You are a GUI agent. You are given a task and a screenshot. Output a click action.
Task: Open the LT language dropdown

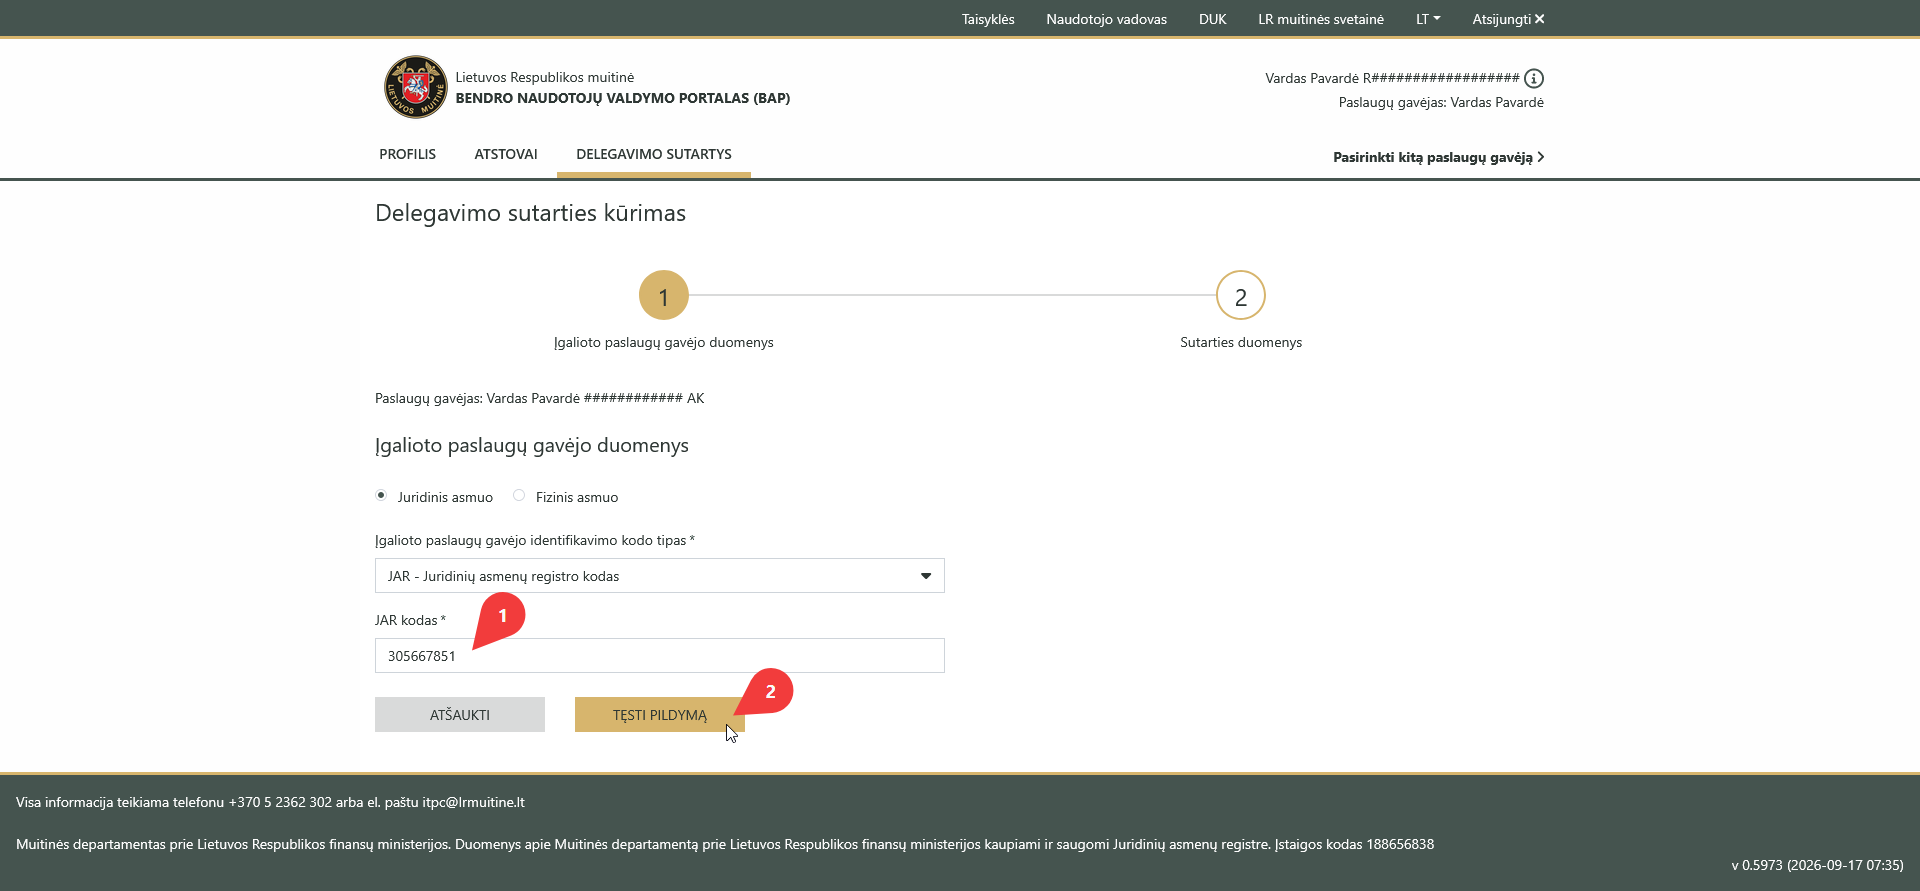pos(1428,19)
